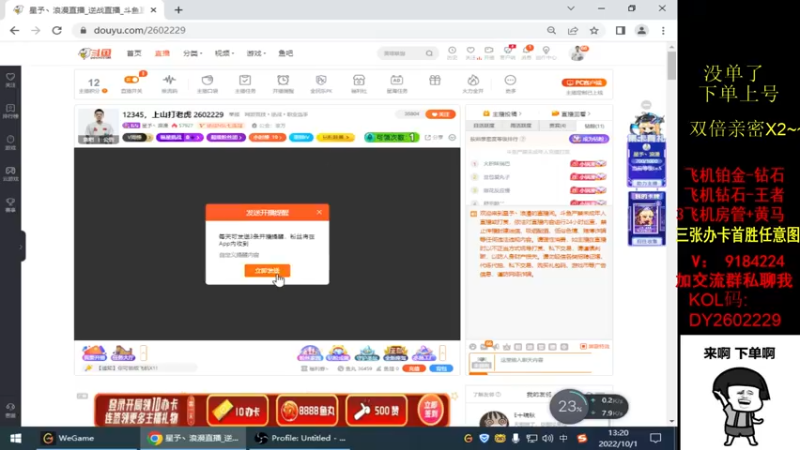The height and width of the screenshot is (450, 800).
Task: Toggle the chat effects block checkbox
Action: (583, 346)
